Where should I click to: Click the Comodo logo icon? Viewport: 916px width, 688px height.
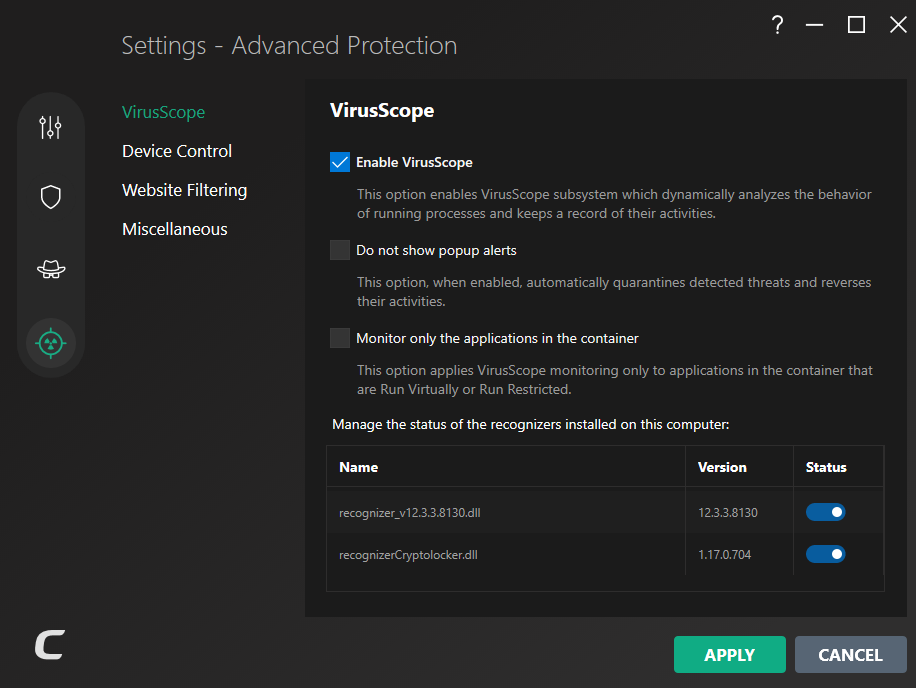click(49, 646)
